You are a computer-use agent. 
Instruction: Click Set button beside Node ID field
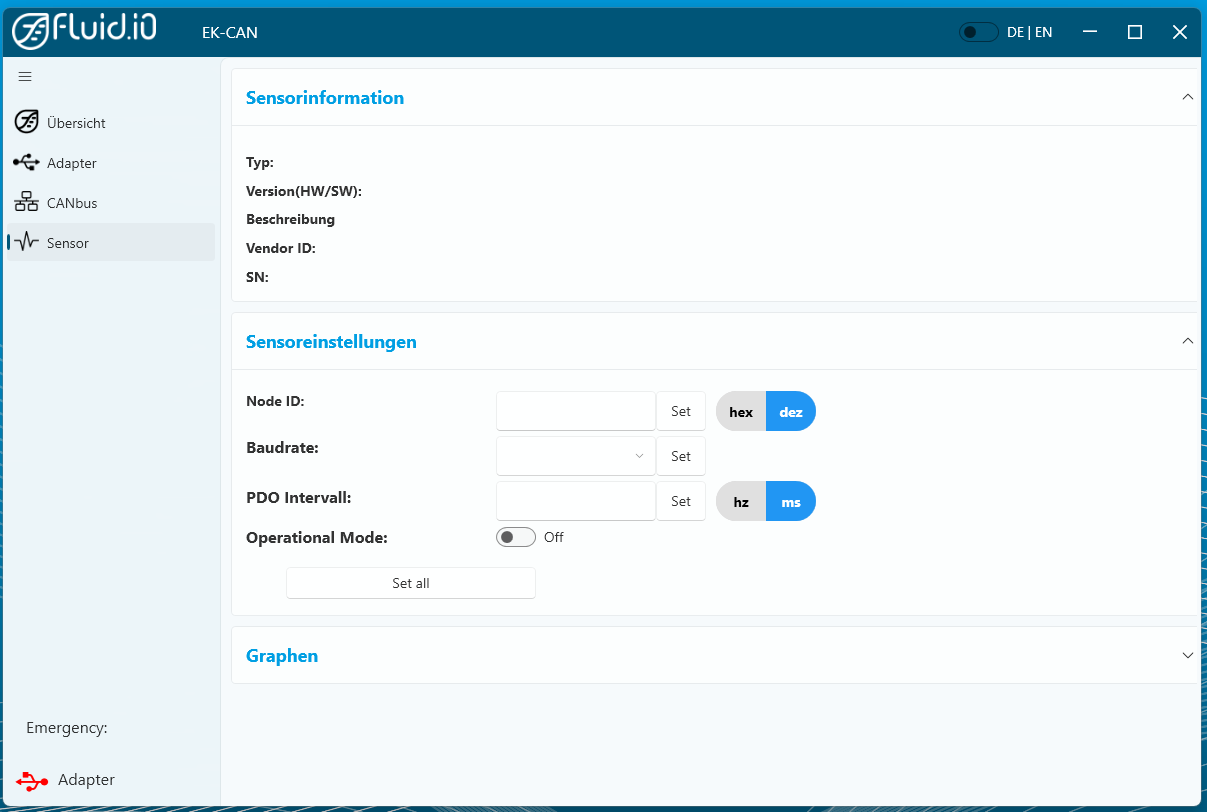click(681, 411)
